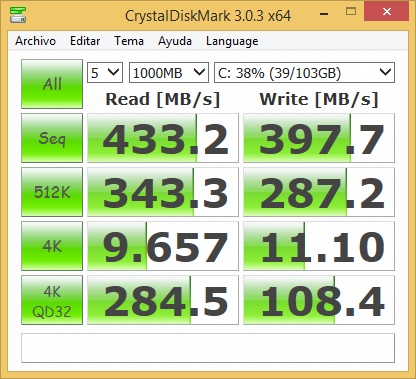Click the 4K QD32 write result 108.4
The image size is (416, 379).
tap(319, 300)
